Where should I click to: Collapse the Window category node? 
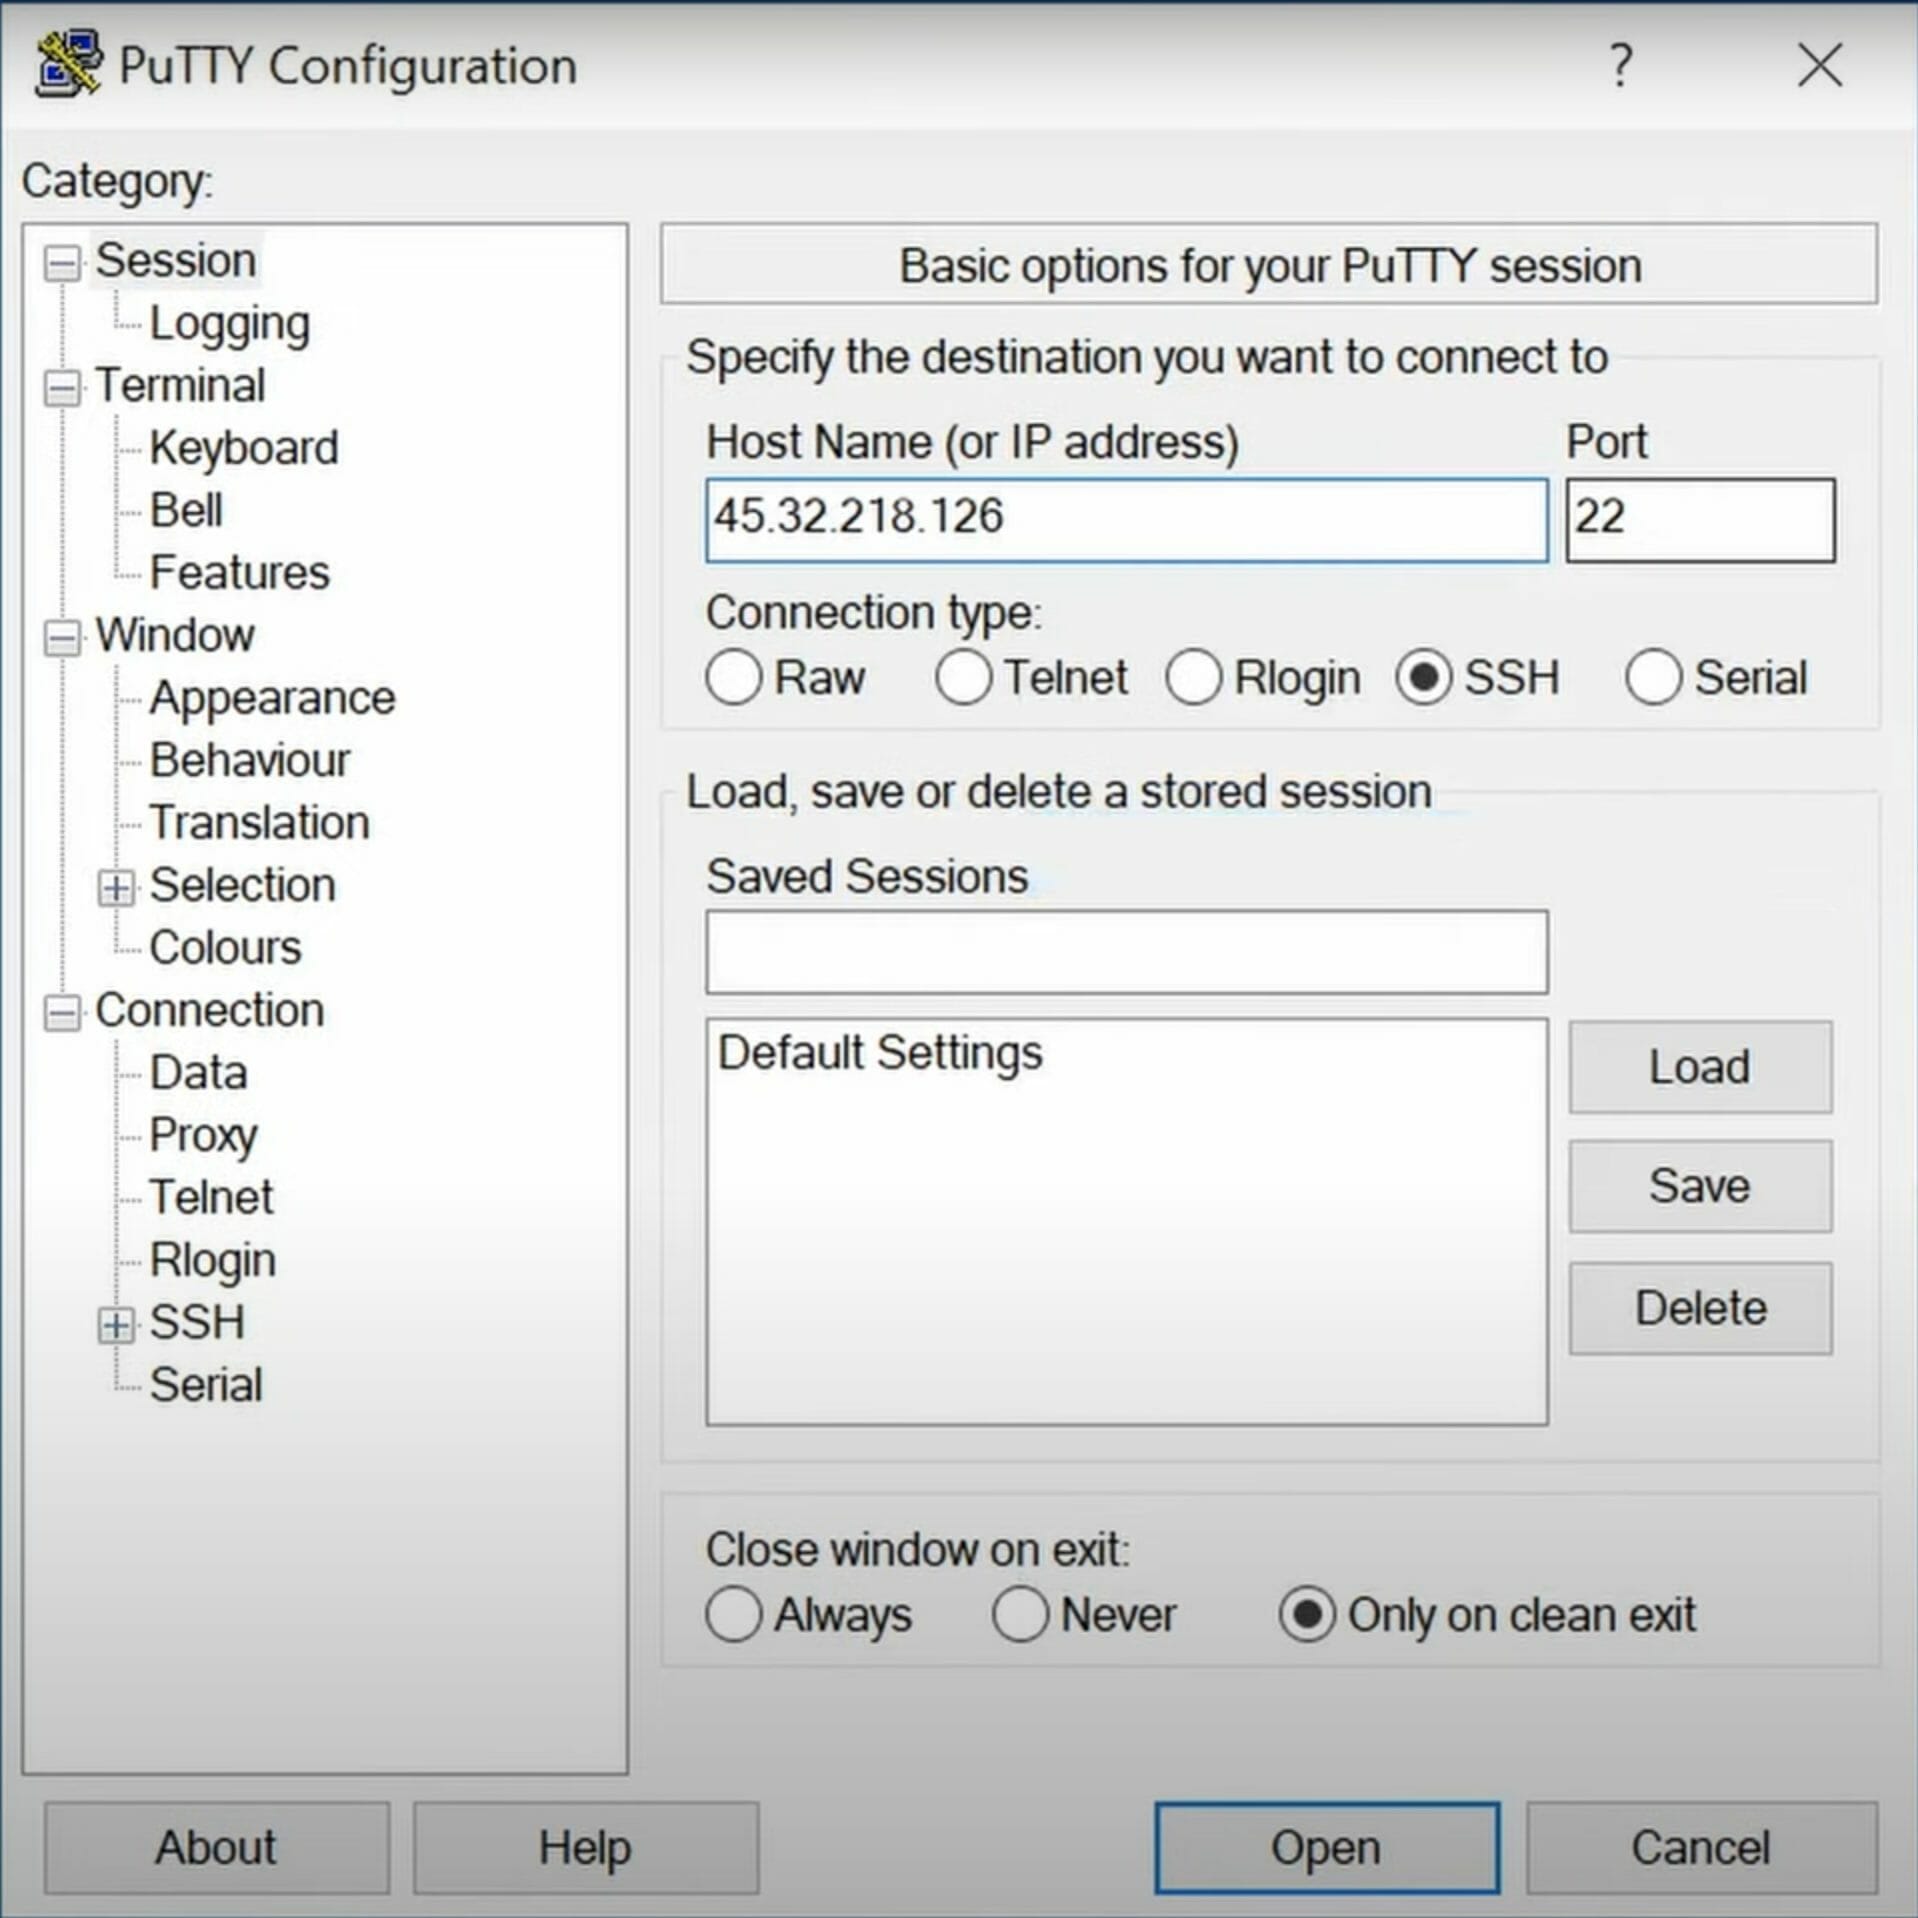point(62,637)
